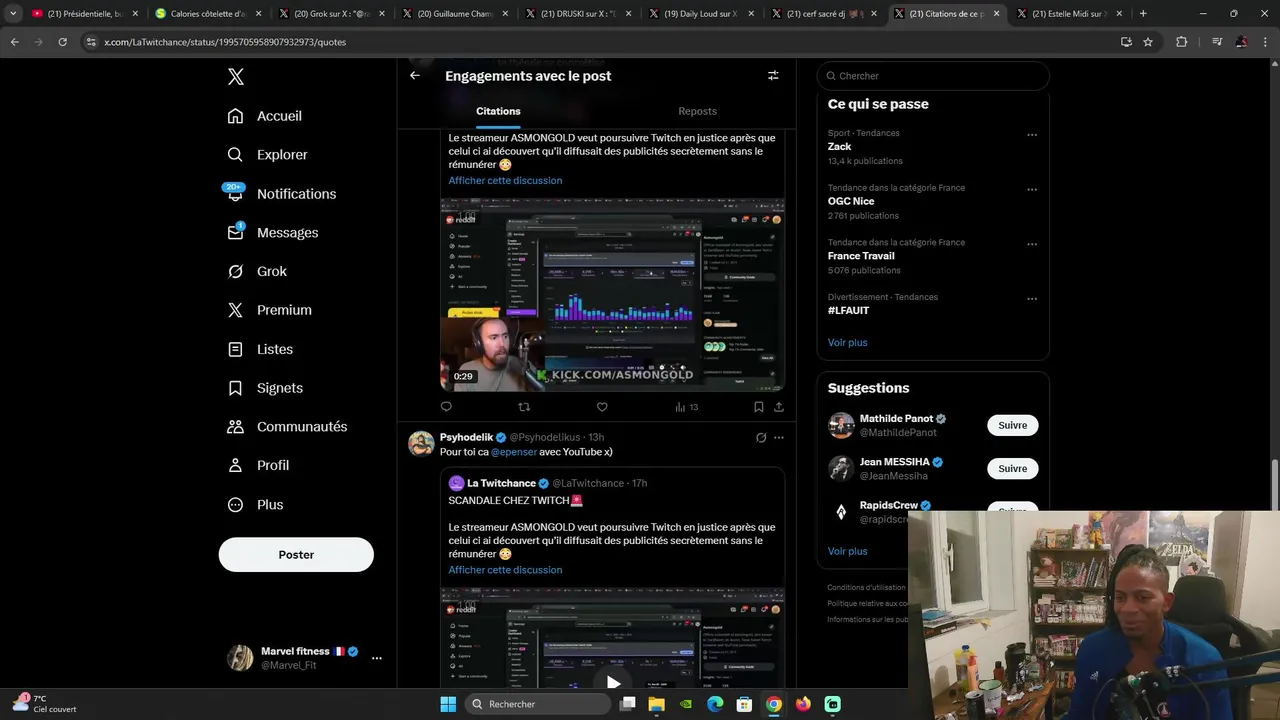Share the first quoted post

coord(779,407)
